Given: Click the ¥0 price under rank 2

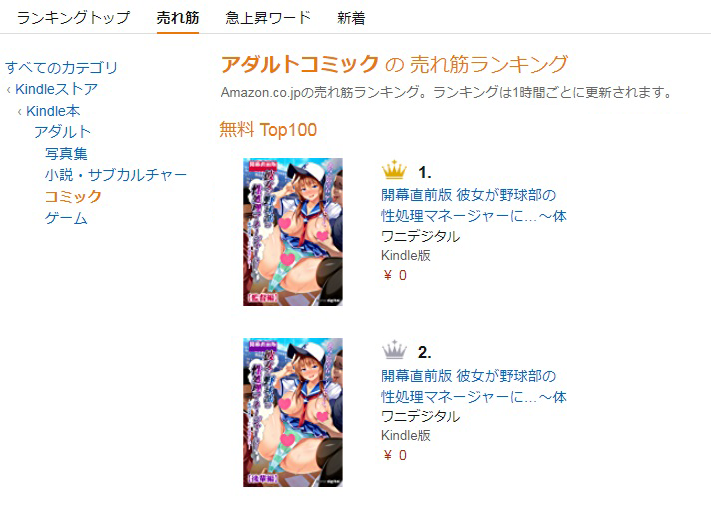Looking at the screenshot, I should point(395,455).
